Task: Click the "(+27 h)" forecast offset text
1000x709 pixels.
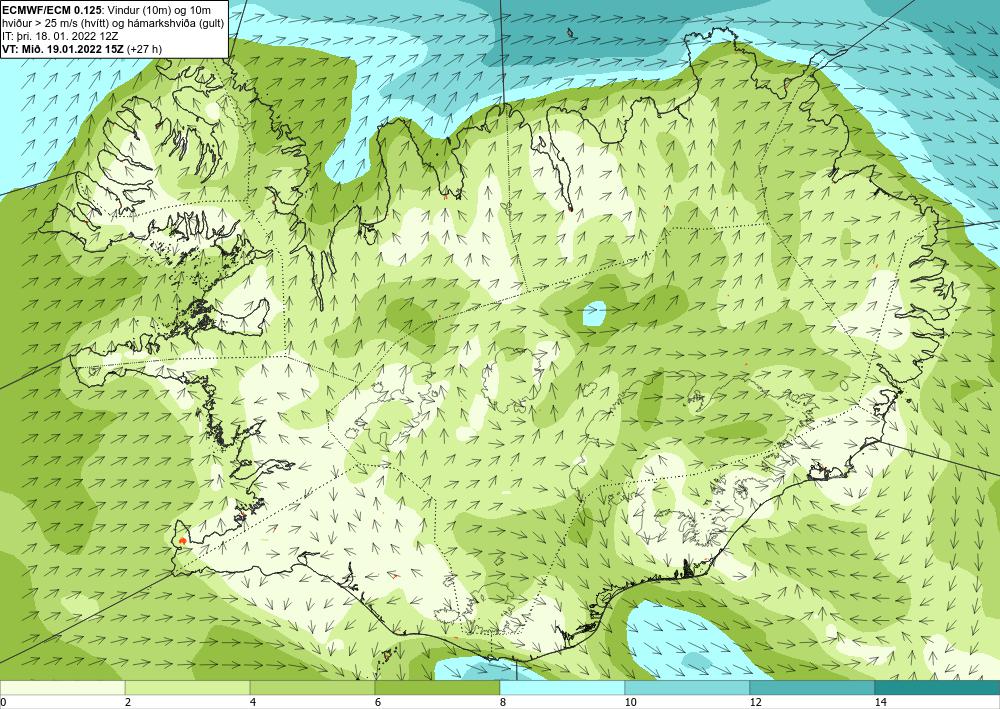Action: pyautogui.click(x=145, y=48)
